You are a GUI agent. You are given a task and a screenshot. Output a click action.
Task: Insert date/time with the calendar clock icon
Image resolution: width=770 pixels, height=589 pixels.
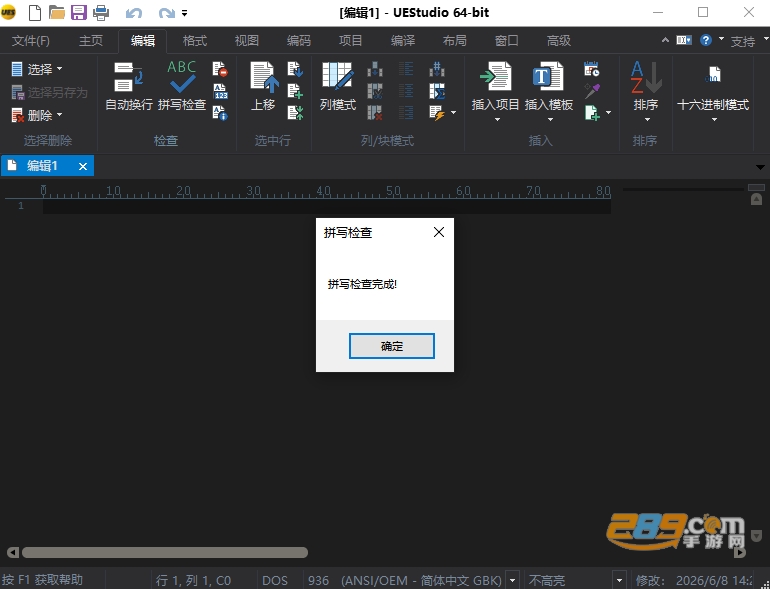(591, 69)
